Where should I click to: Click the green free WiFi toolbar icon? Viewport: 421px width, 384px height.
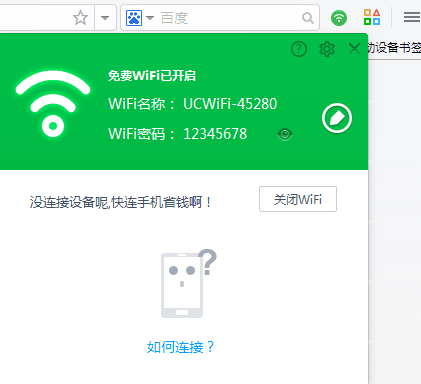(339, 18)
